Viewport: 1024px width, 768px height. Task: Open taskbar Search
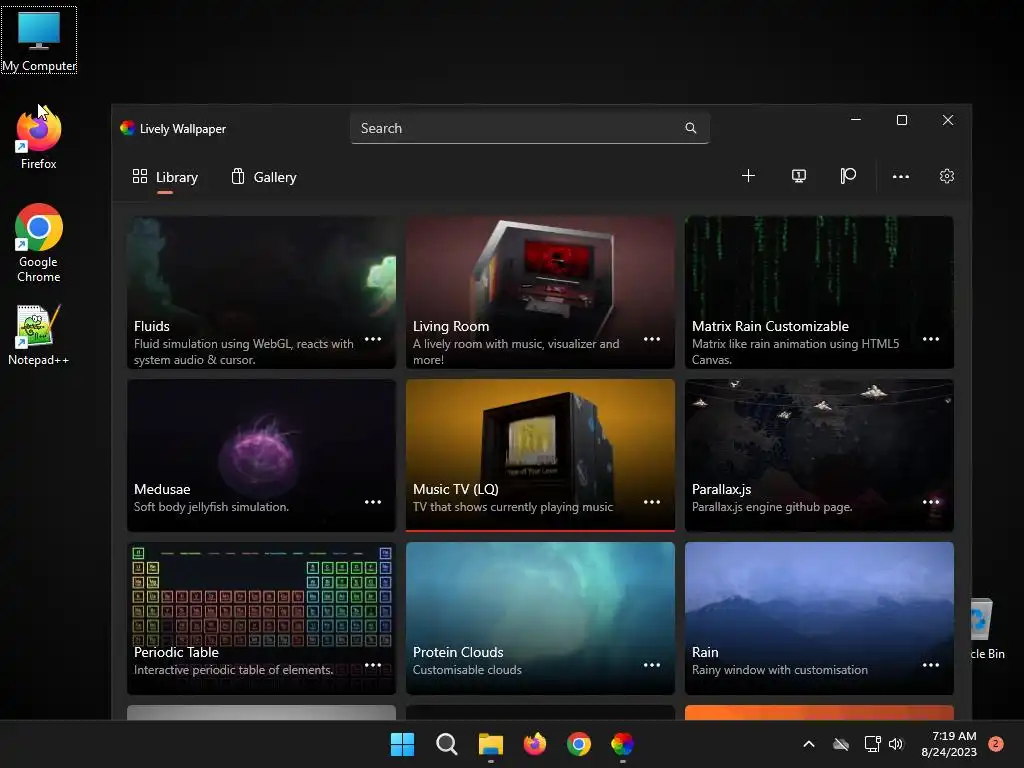[x=447, y=744]
